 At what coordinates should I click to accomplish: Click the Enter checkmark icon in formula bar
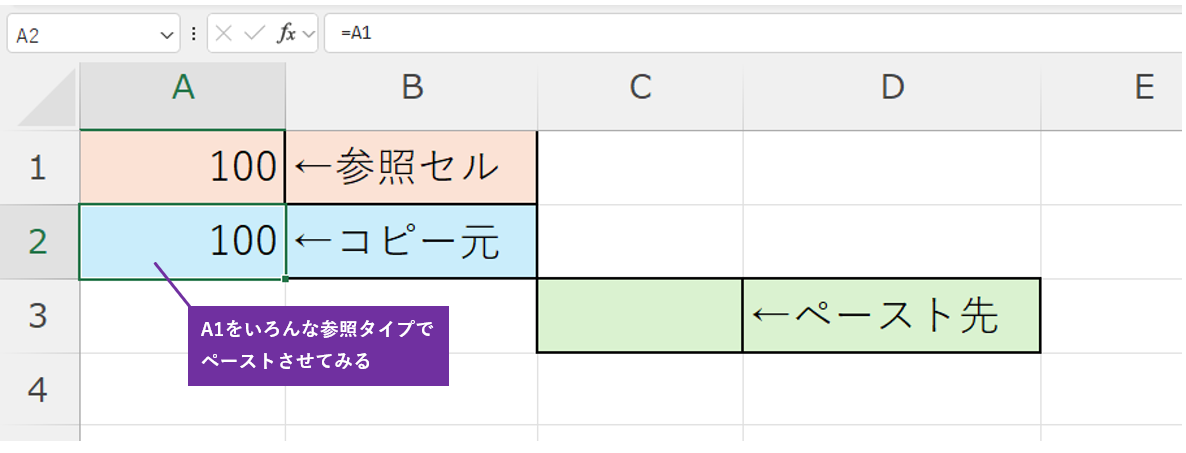coord(254,33)
